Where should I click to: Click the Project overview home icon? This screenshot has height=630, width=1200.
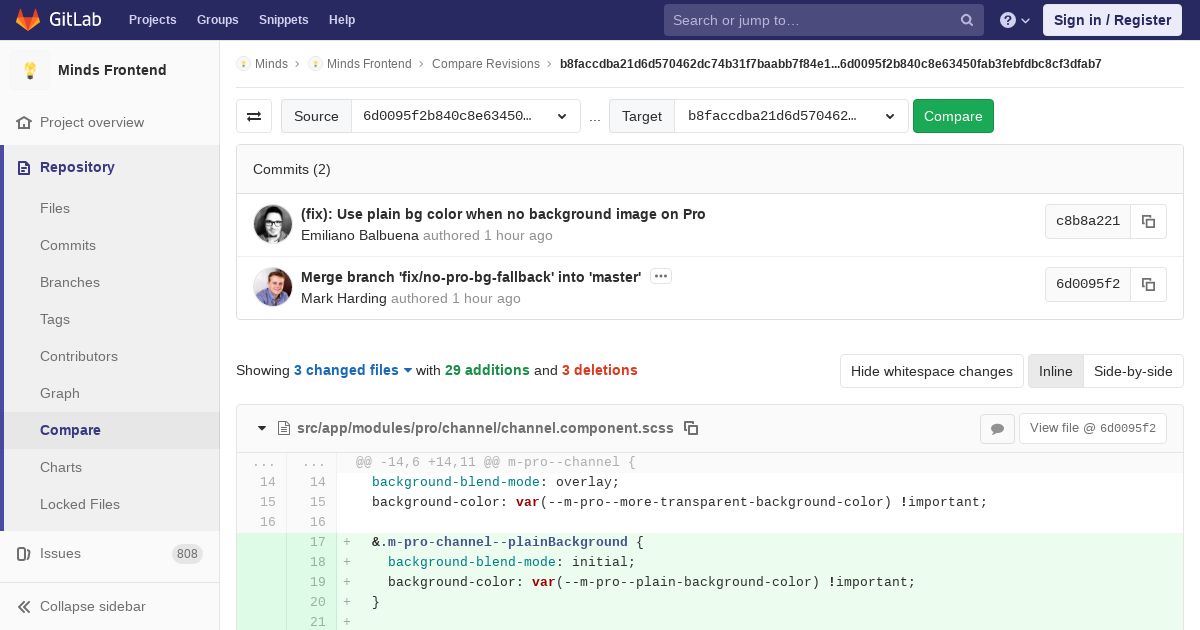coord(24,122)
